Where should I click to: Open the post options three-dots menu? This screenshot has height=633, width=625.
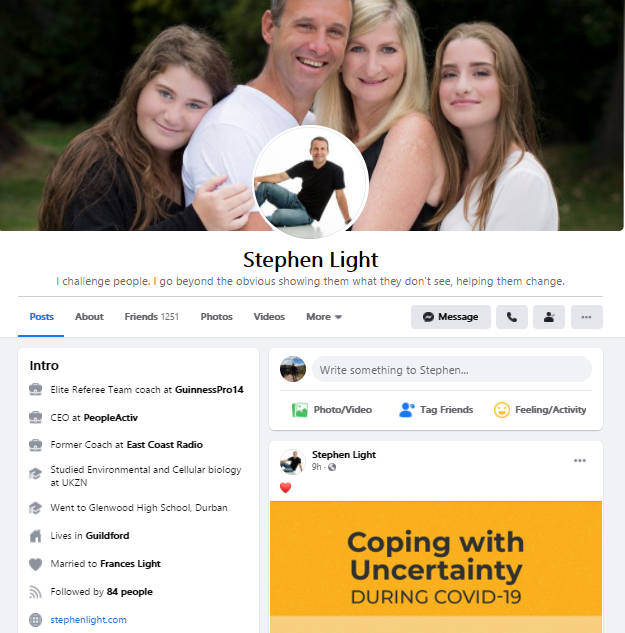point(580,461)
